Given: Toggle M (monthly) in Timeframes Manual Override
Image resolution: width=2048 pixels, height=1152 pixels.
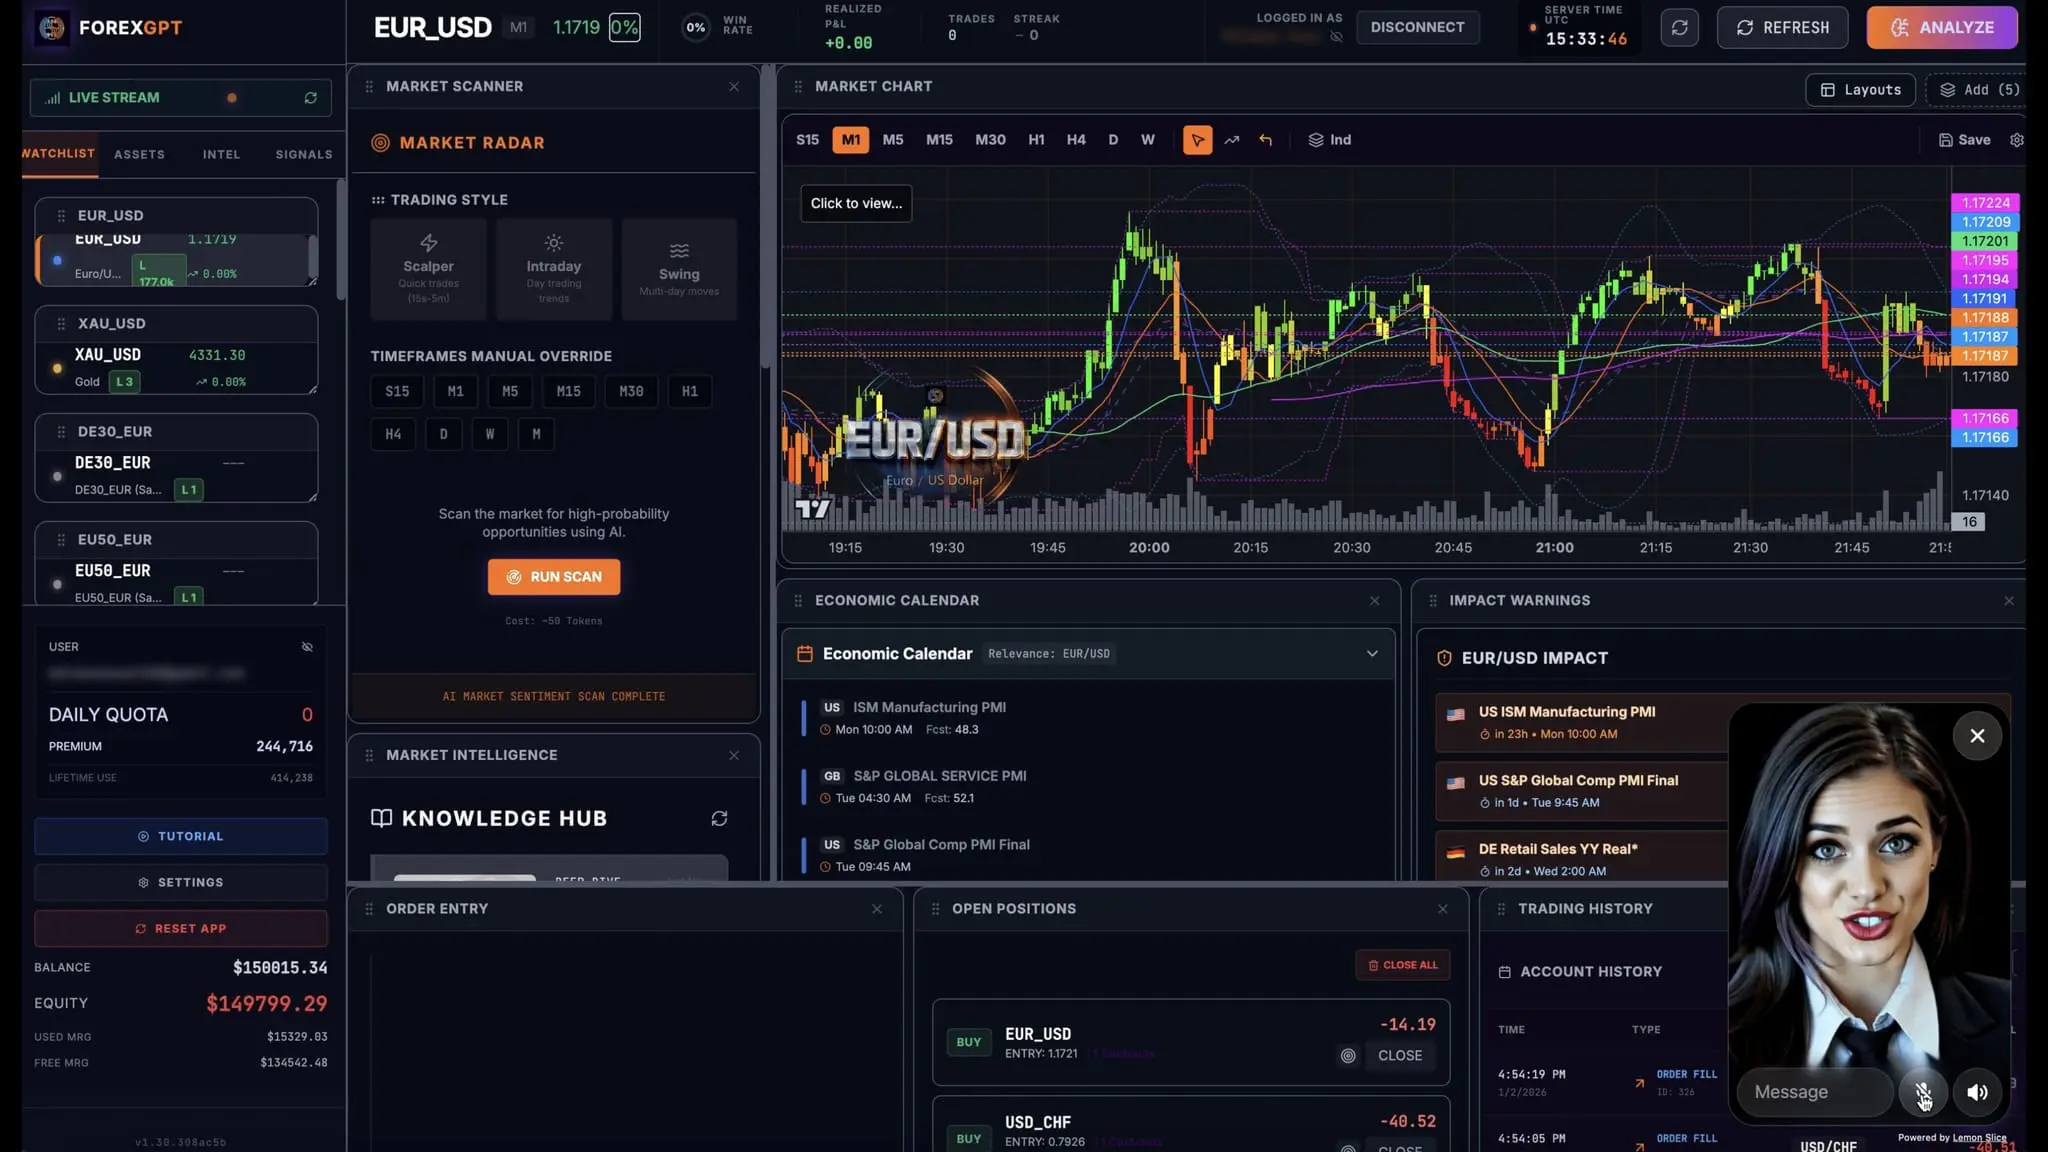Looking at the screenshot, I should click(536, 434).
